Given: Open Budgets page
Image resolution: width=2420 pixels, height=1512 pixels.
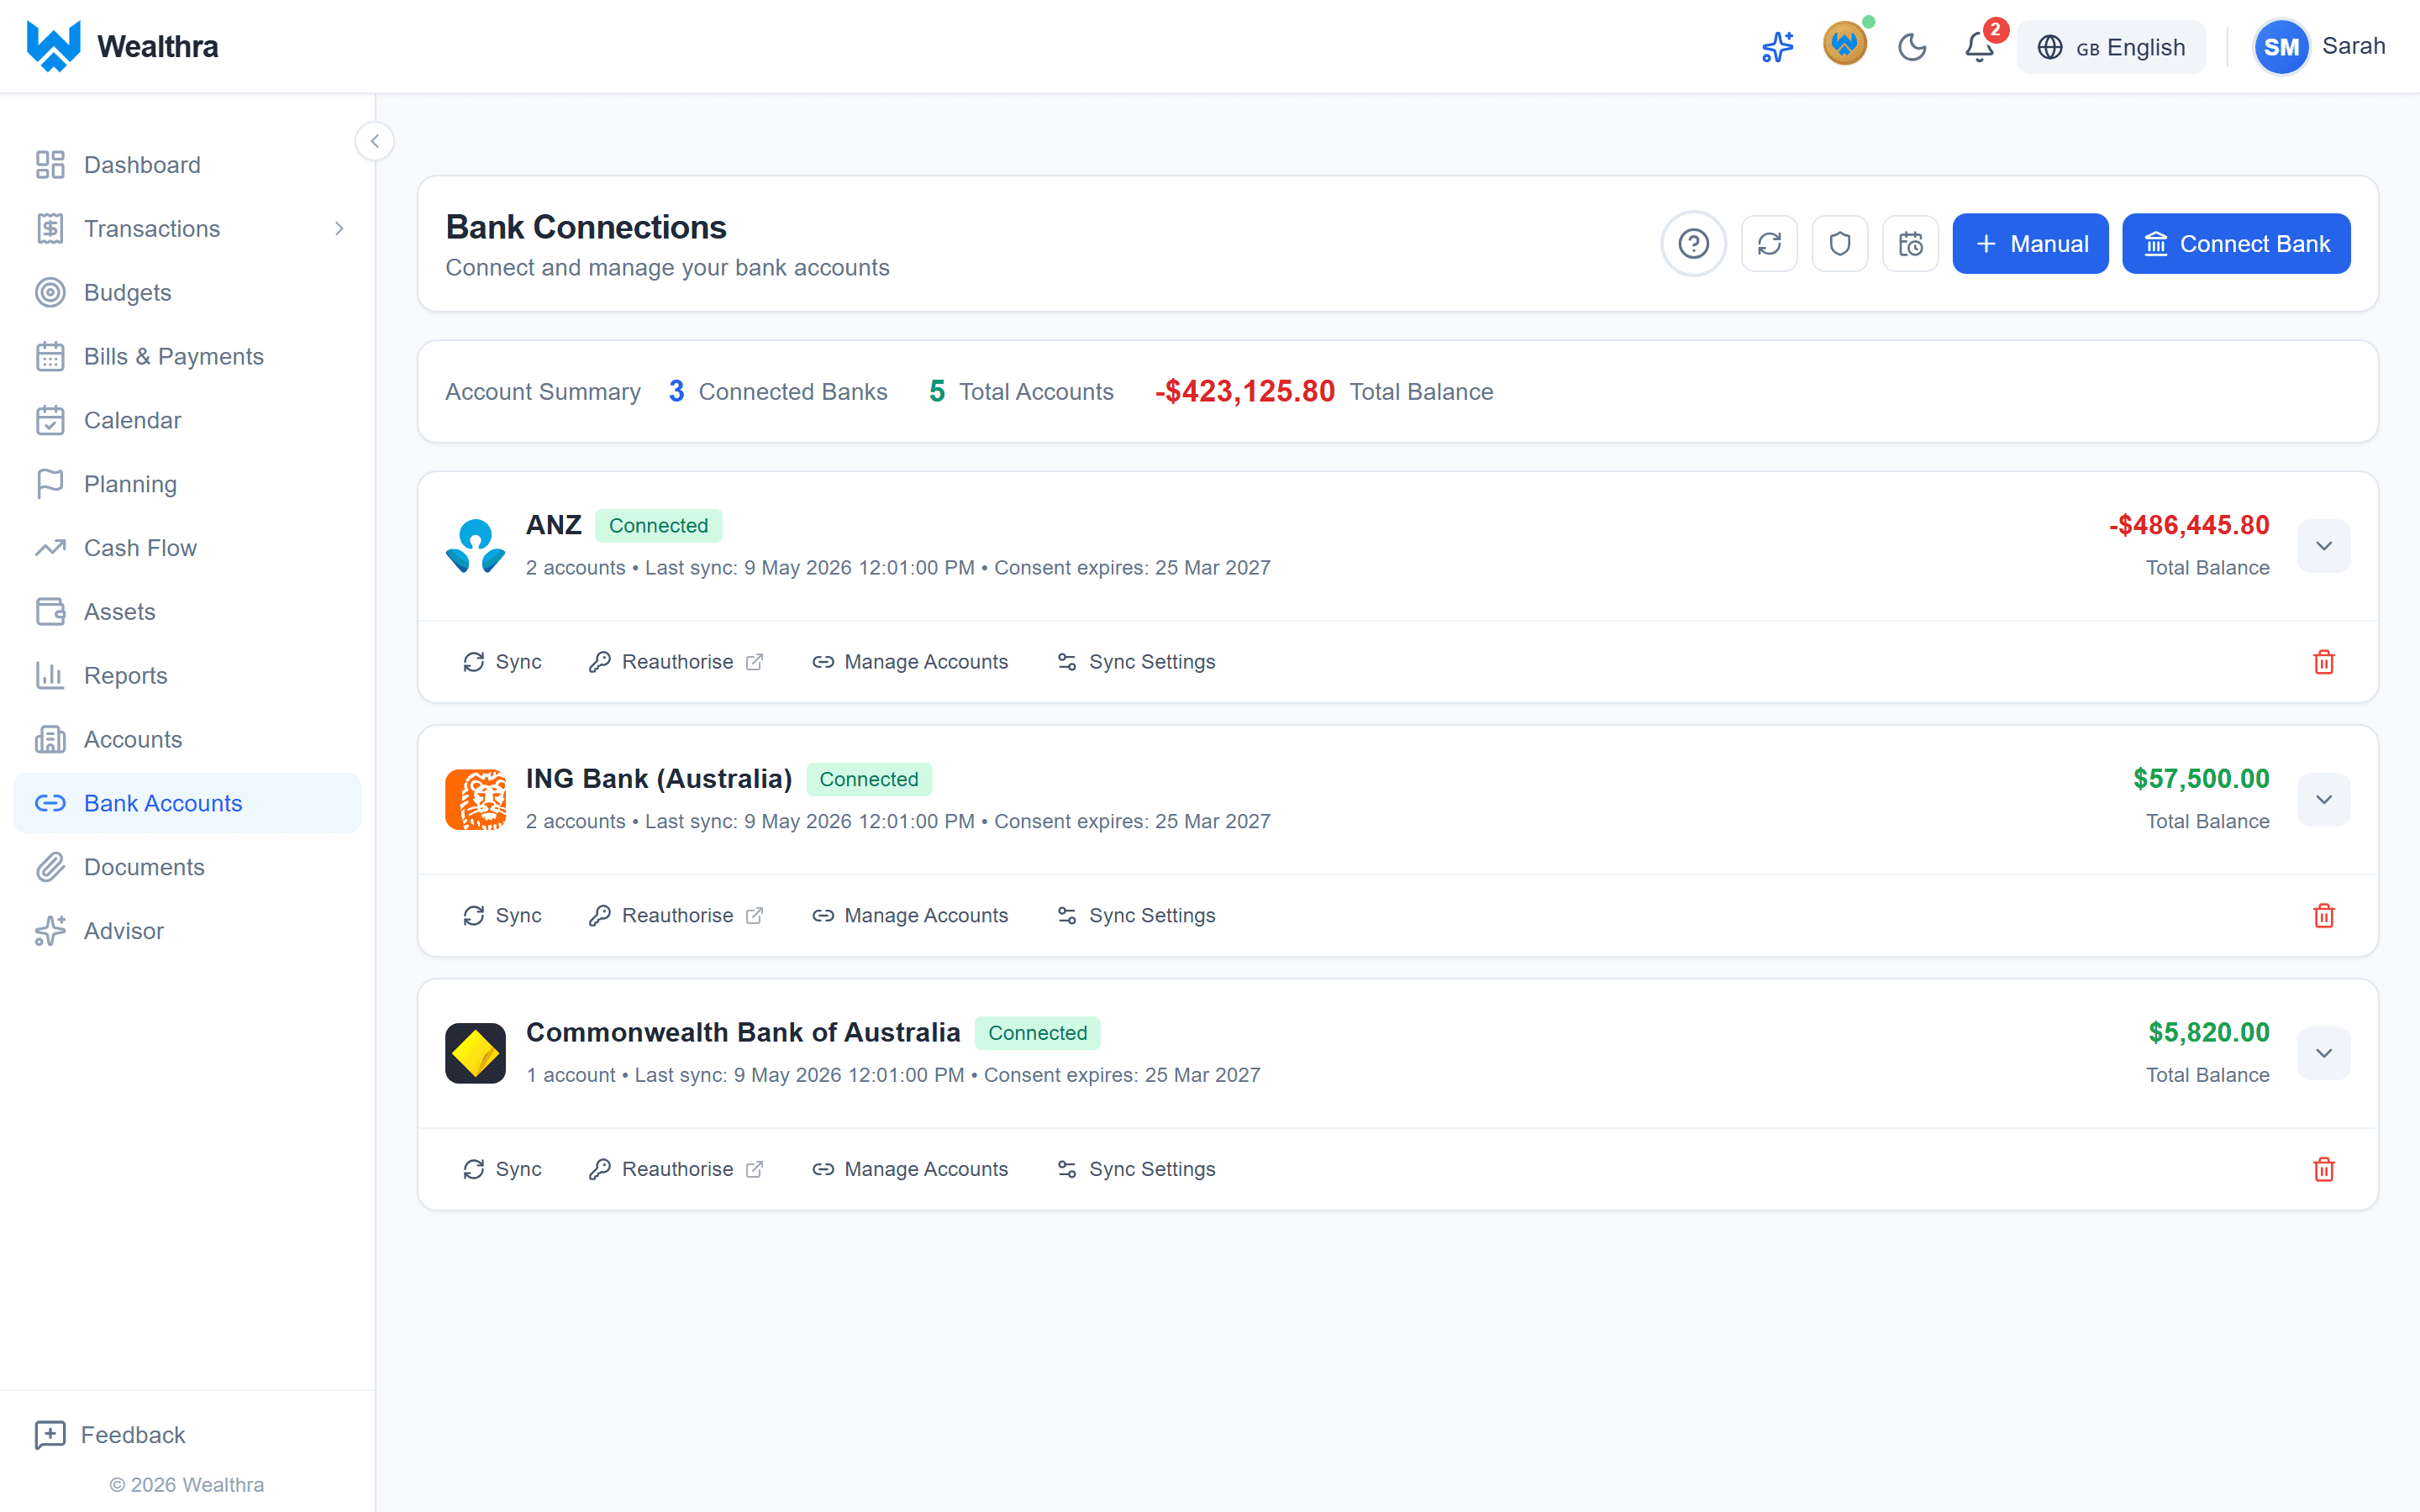Looking at the screenshot, I should 187,293.
